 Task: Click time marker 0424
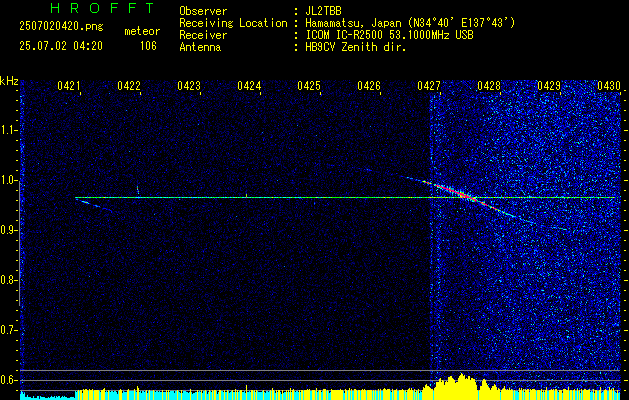pyautogui.click(x=249, y=86)
